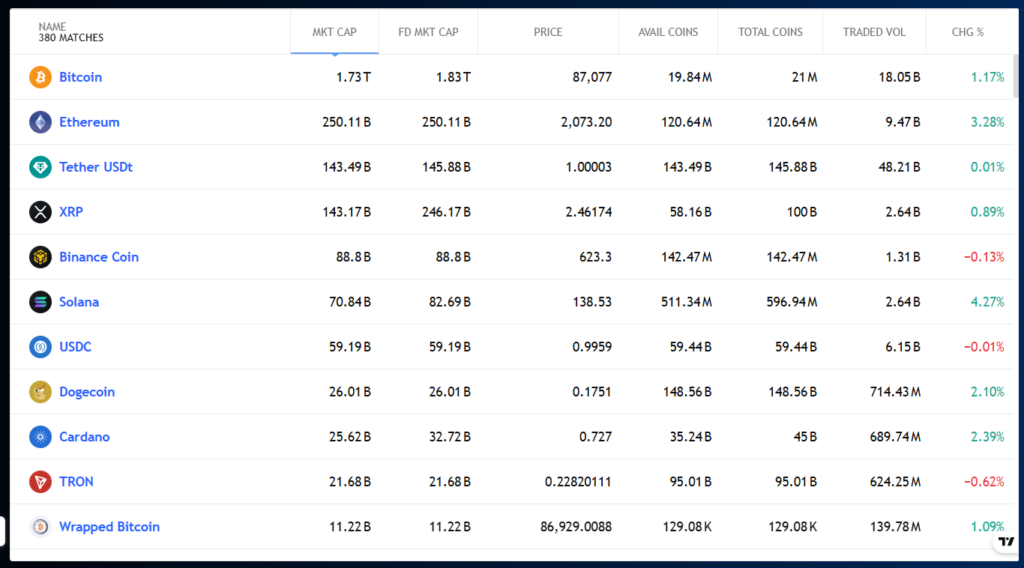Sort by the MKT CAP column
The width and height of the screenshot is (1024, 568).
334,32
